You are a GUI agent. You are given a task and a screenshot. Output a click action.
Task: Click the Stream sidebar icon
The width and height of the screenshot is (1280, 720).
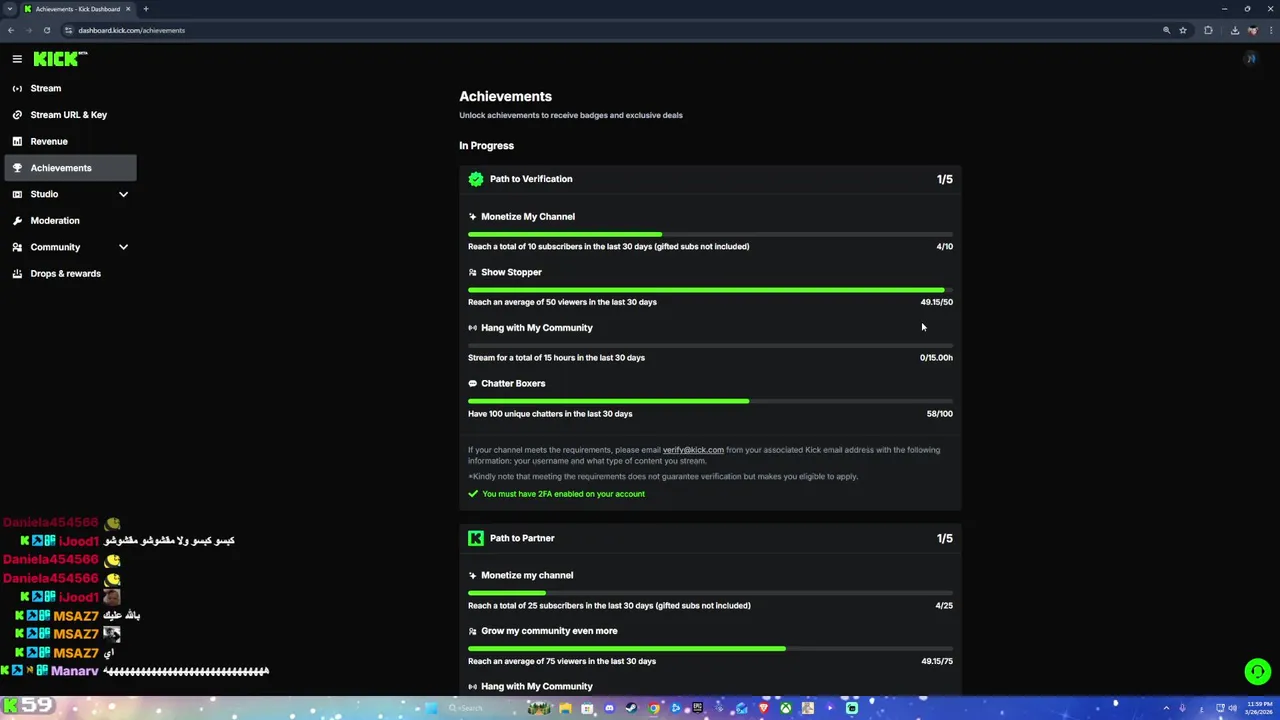point(17,88)
